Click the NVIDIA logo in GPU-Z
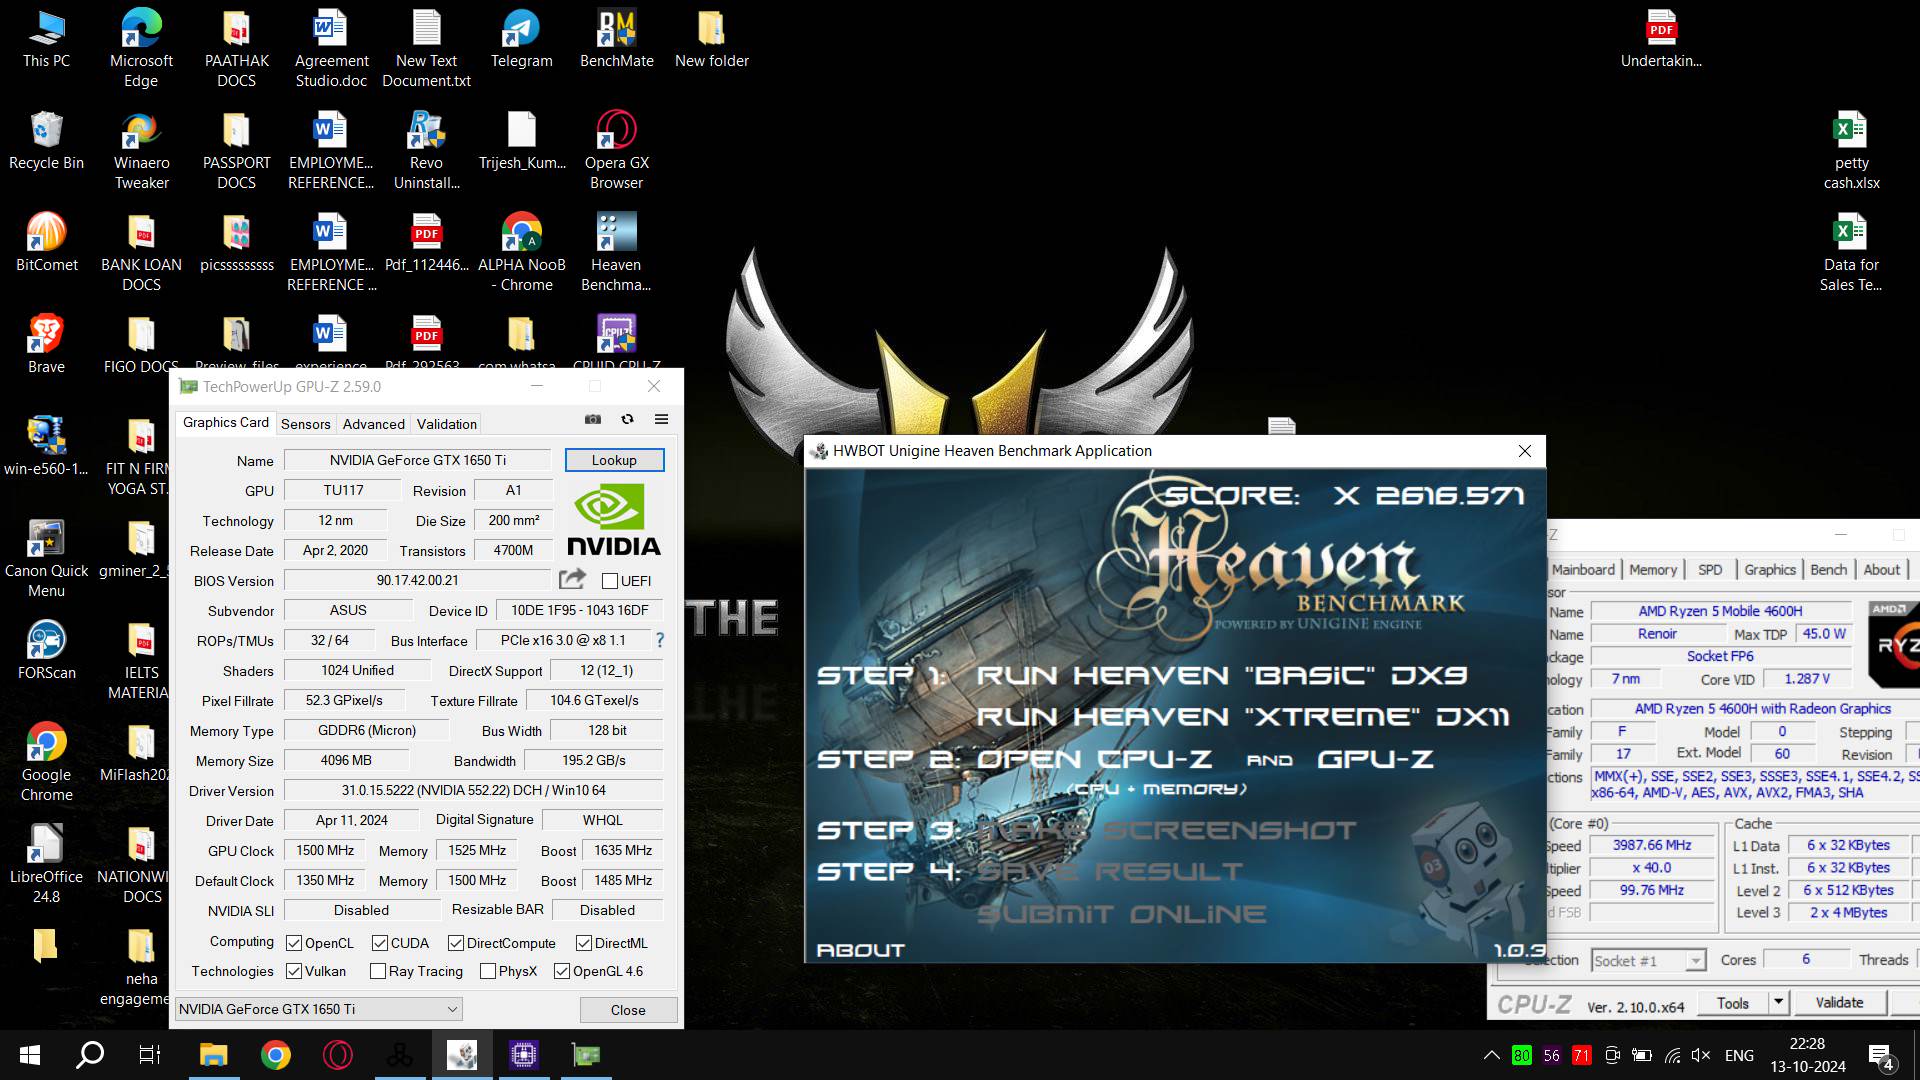Image resolution: width=1920 pixels, height=1080 pixels. point(613,520)
